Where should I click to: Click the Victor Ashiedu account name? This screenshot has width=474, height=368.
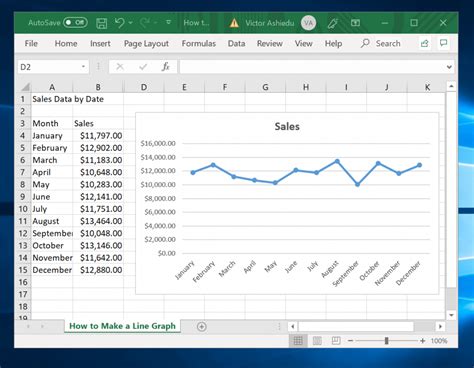[270, 23]
